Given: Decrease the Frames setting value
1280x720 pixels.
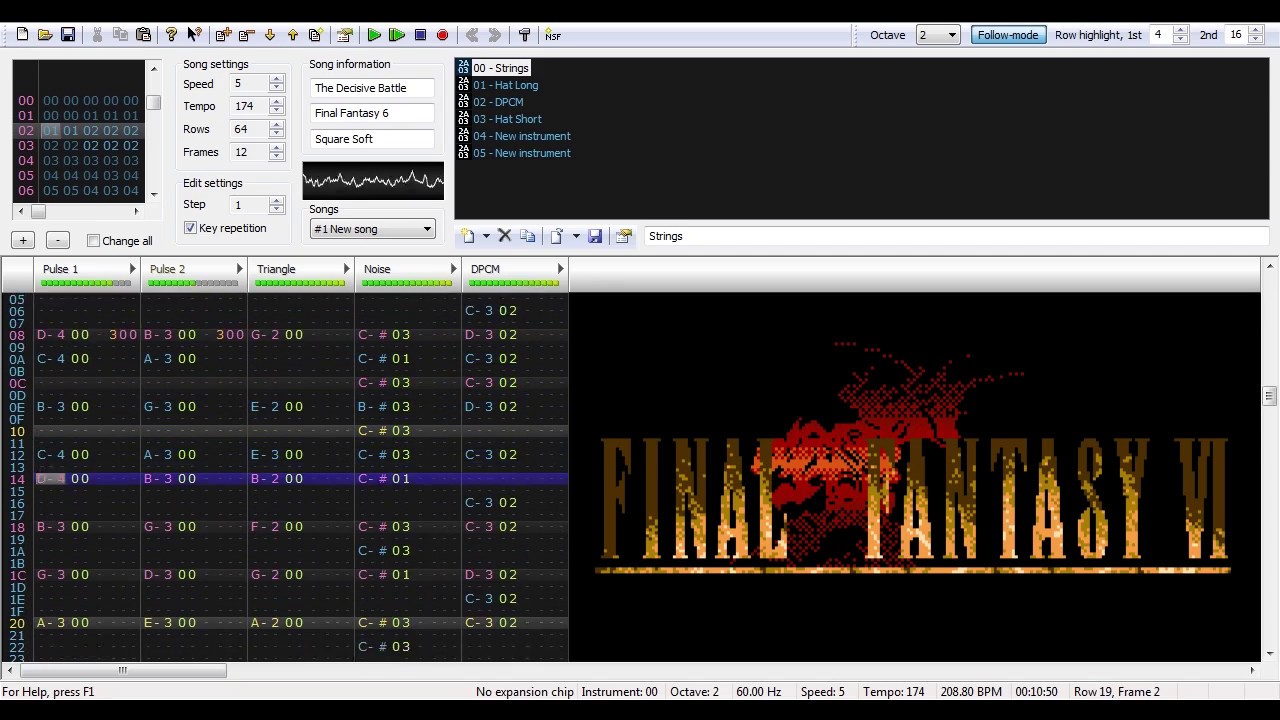Looking at the screenshot, I should click(277, 156).
